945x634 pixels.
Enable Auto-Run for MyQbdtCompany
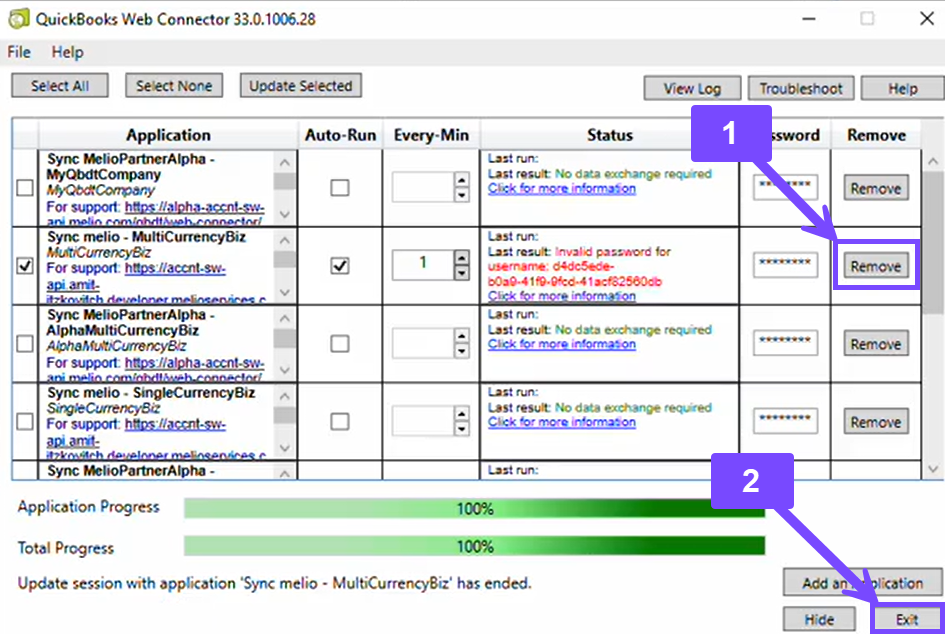click(340, 188)
